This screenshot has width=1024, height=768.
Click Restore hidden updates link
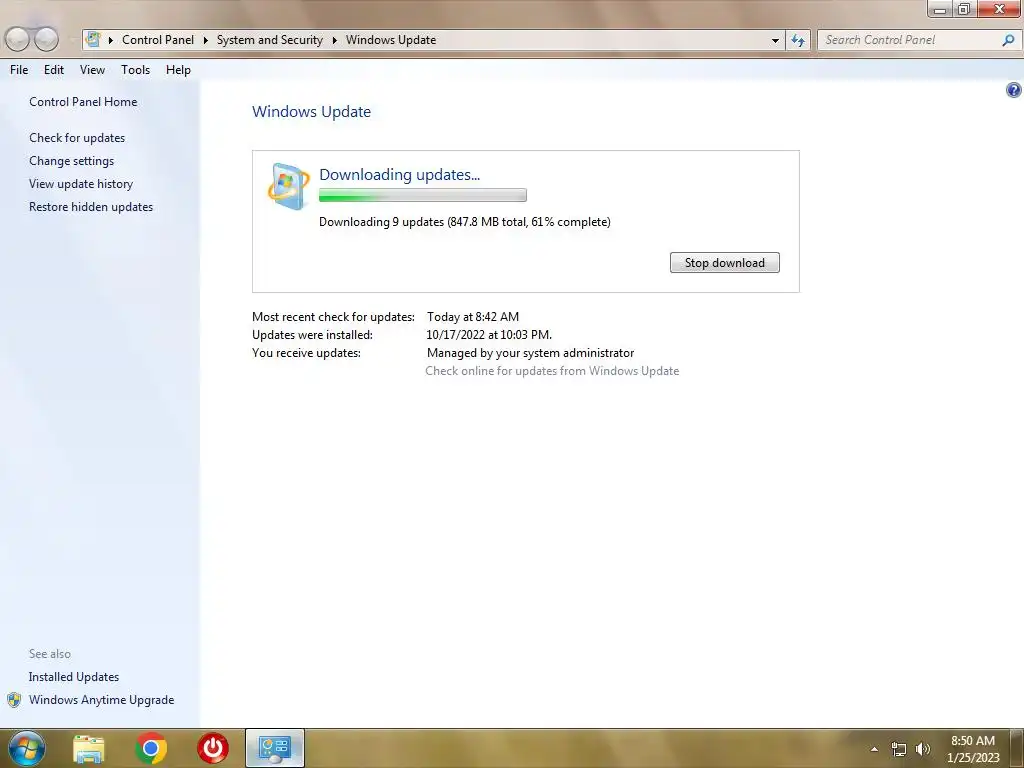pyautogui.click(x=91, y=206)
